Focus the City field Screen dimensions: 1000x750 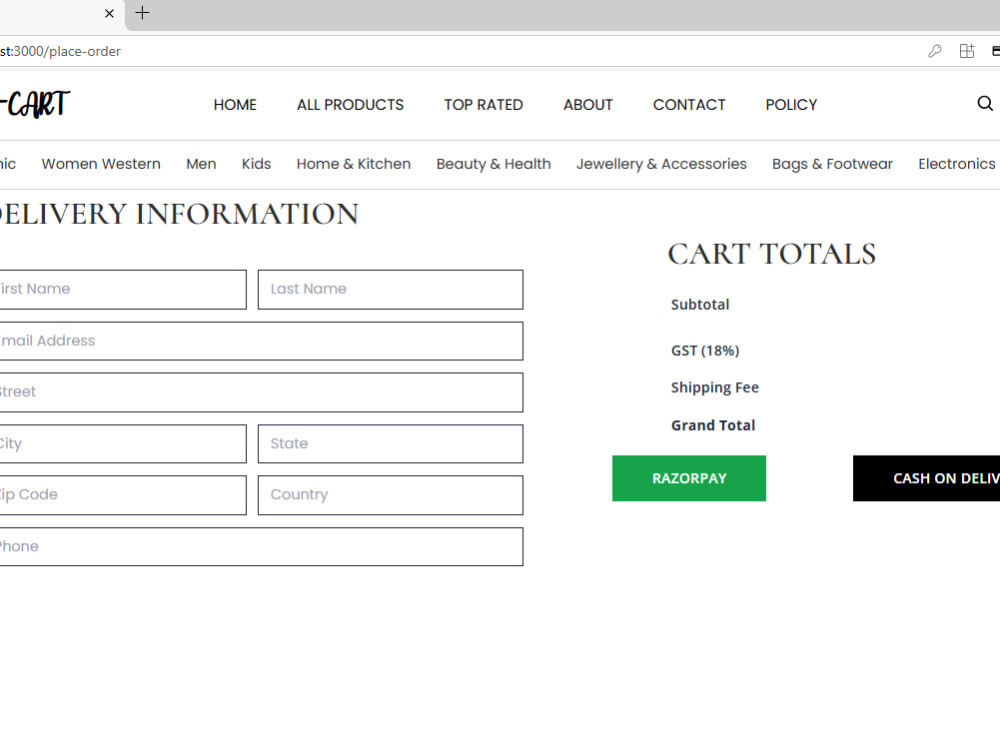(123, 444)
